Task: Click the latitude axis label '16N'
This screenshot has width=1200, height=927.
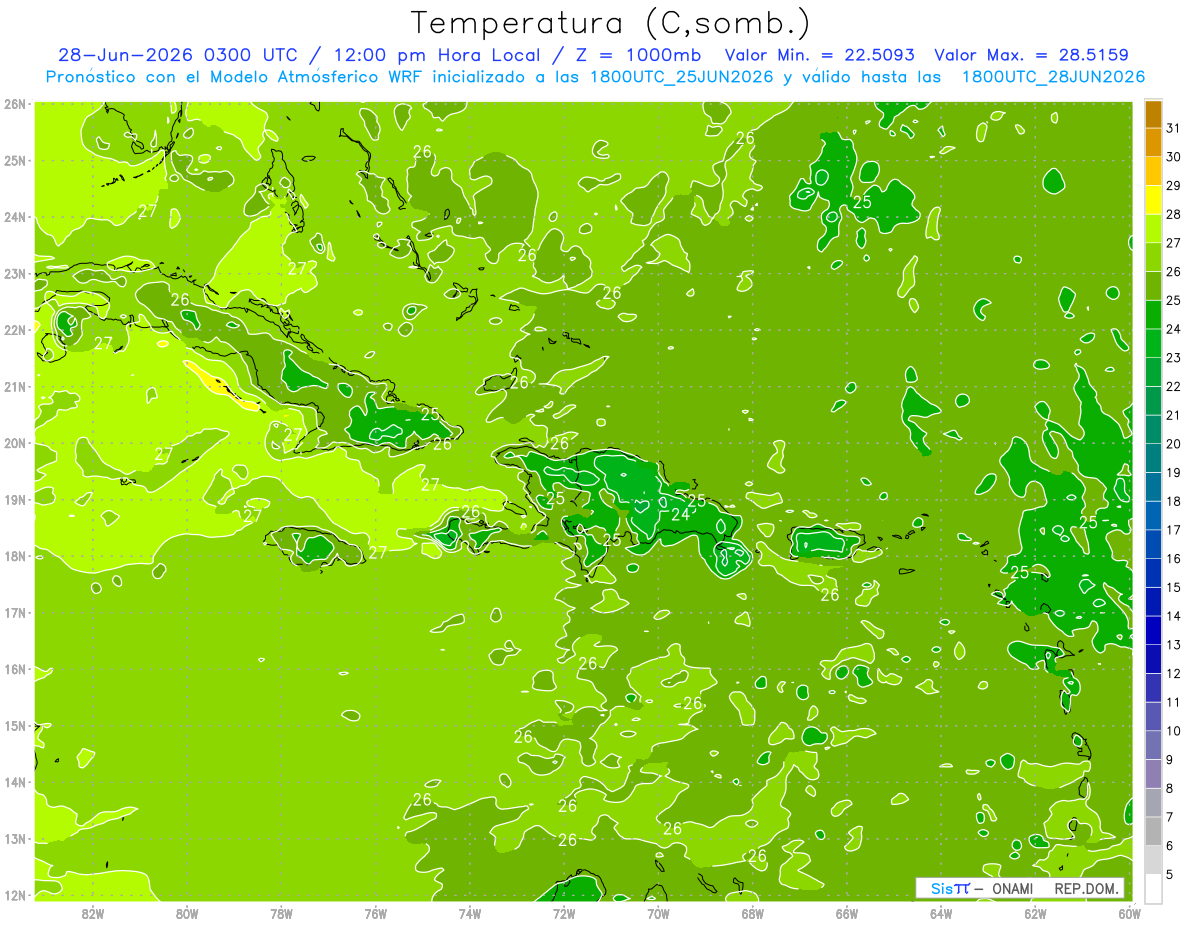Action: coord(14,669)
